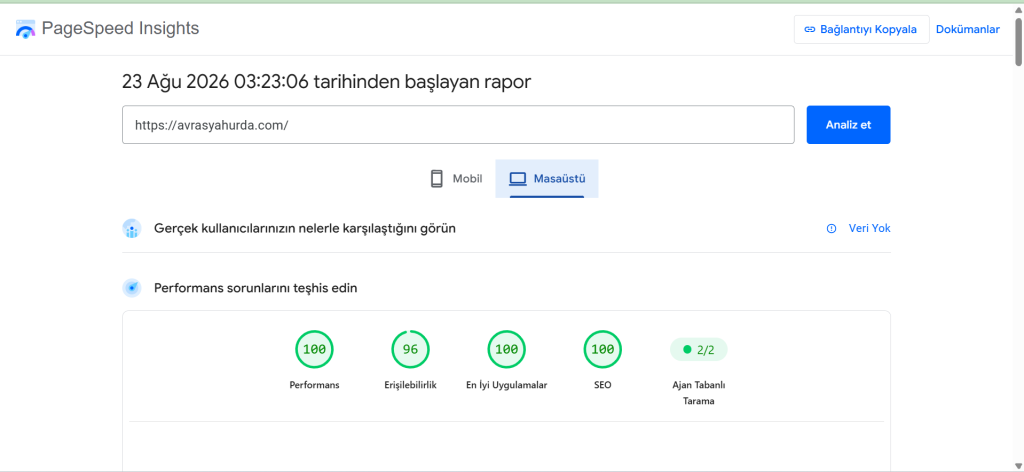Screen dimensions: 1024x472
Task: Open the Dokümanlar link
Action: coord(968,29)
